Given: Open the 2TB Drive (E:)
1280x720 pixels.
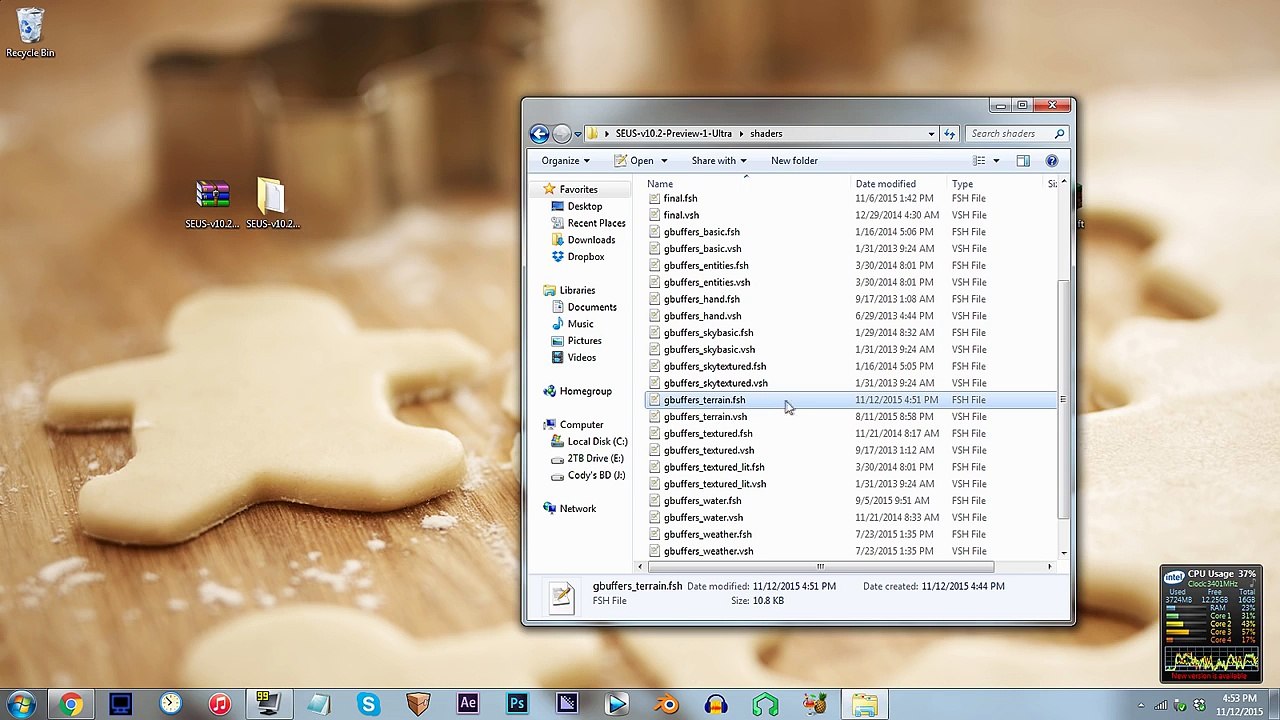Looking at the screenshot, I should [595, 459].
